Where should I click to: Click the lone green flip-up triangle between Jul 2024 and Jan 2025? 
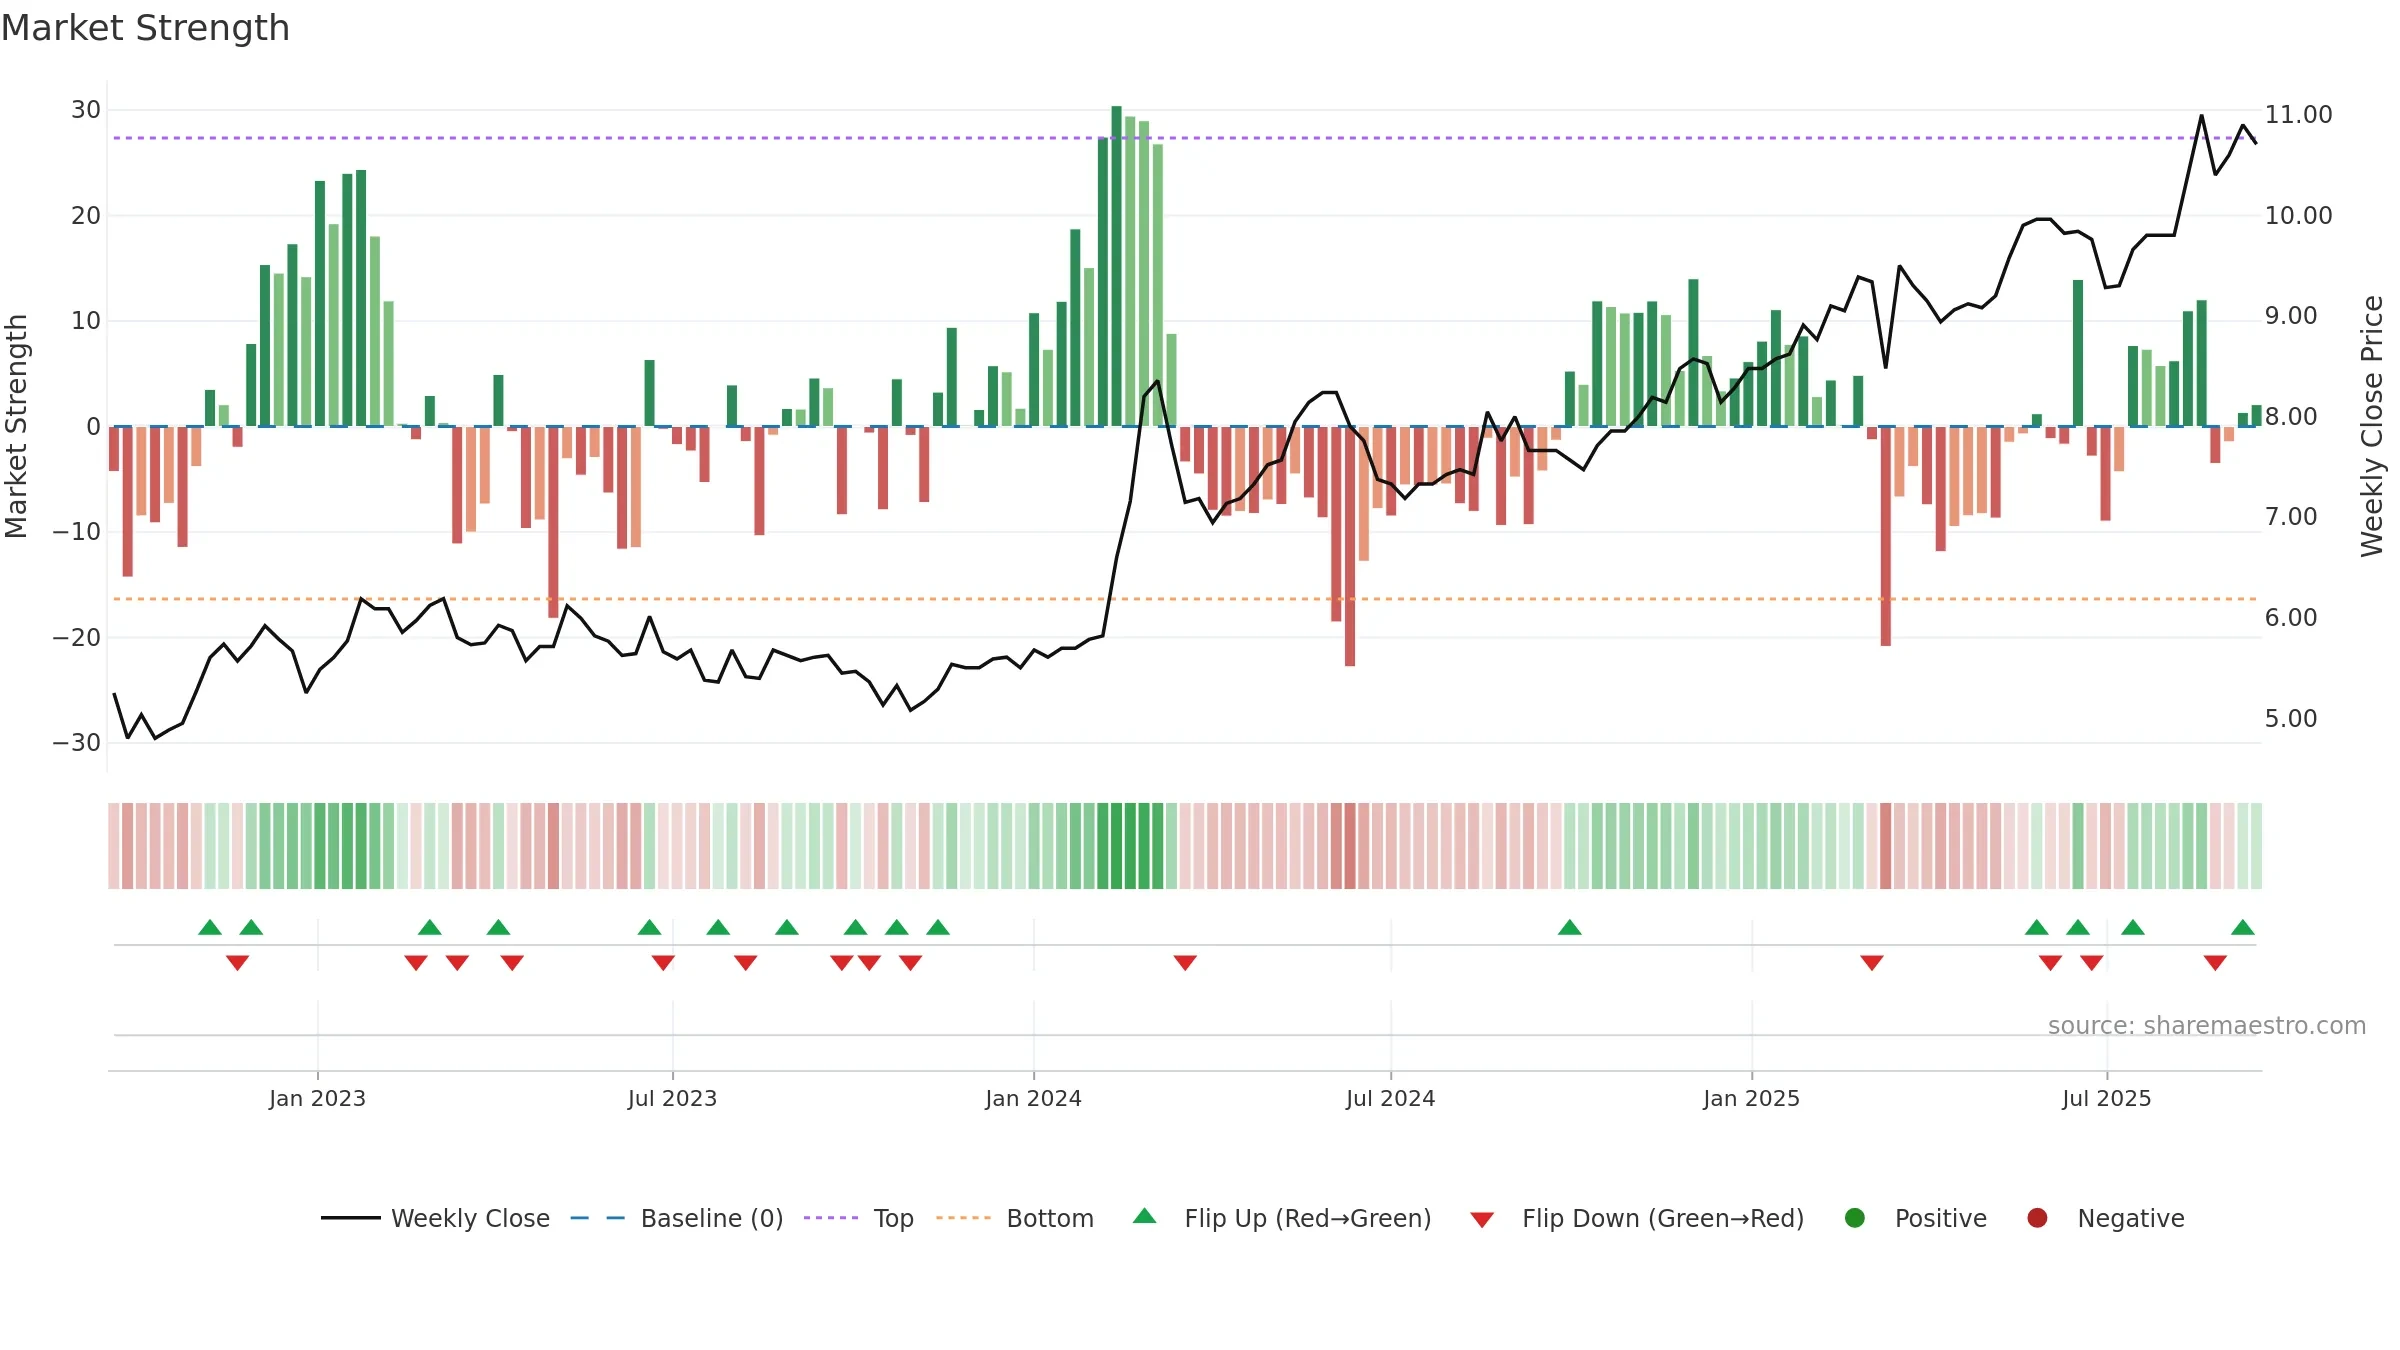coord(1570,927)
